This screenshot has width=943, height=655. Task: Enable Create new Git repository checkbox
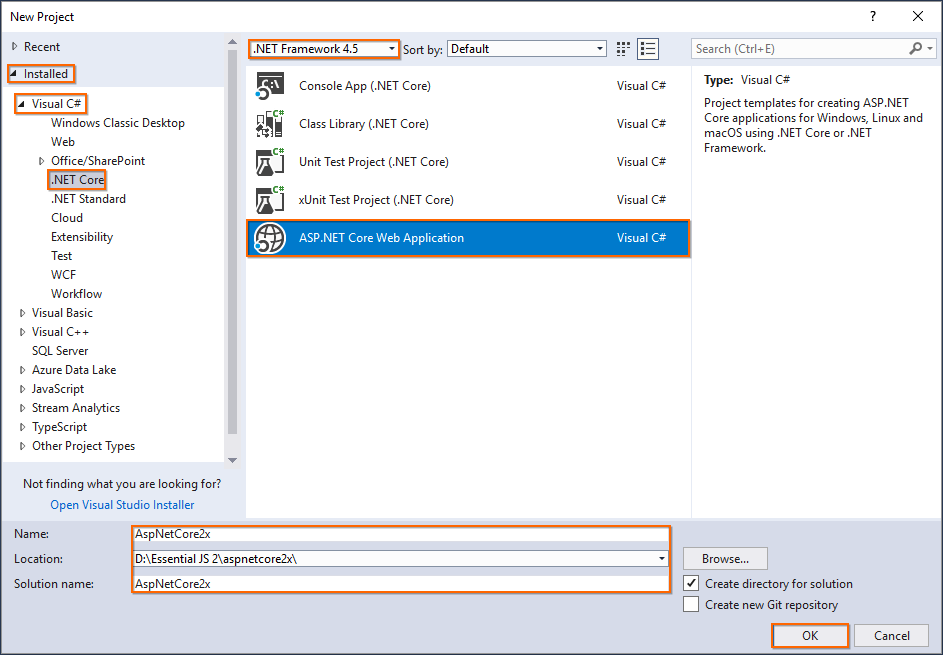point(691,604)
